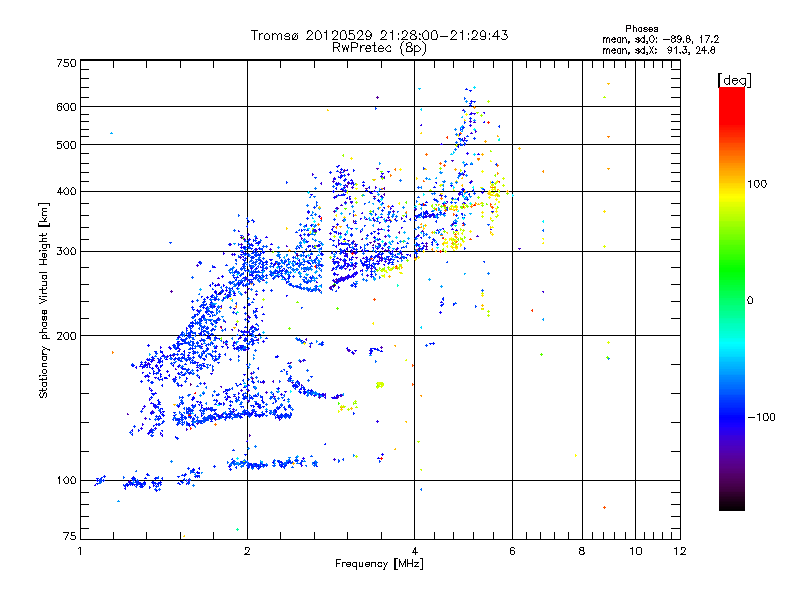Click the height axis label '100'
Image resolution: width=800 pixels, height=600 pixels.
pyautogui.click(x=67, y=481)
